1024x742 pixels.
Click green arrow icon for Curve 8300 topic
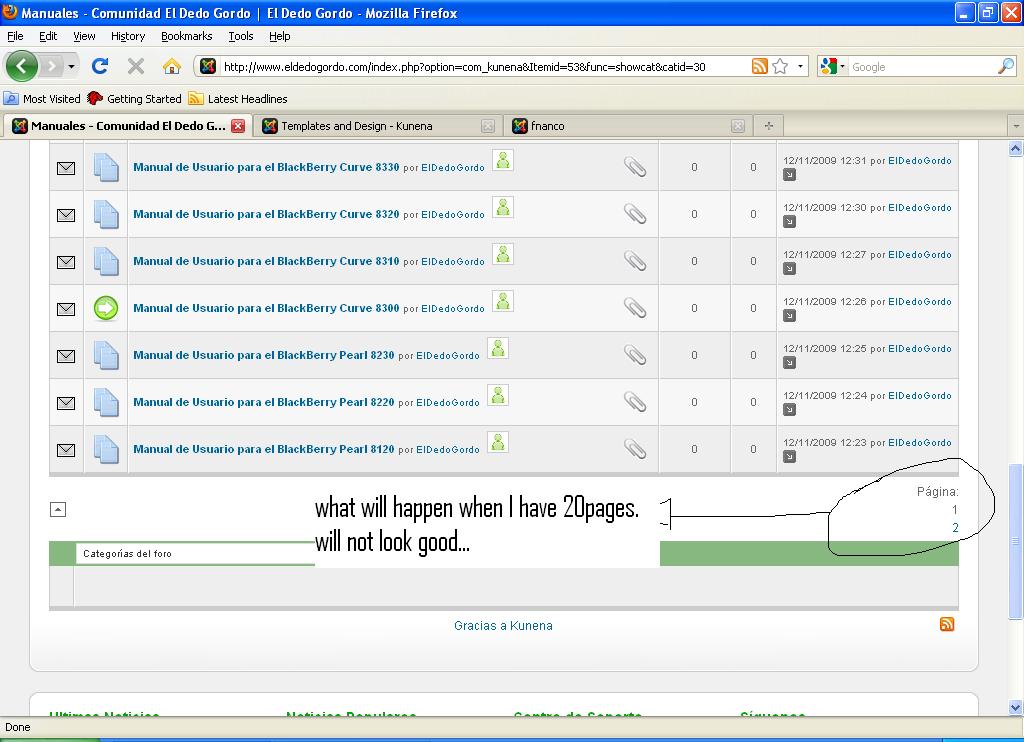coord(106,308)
